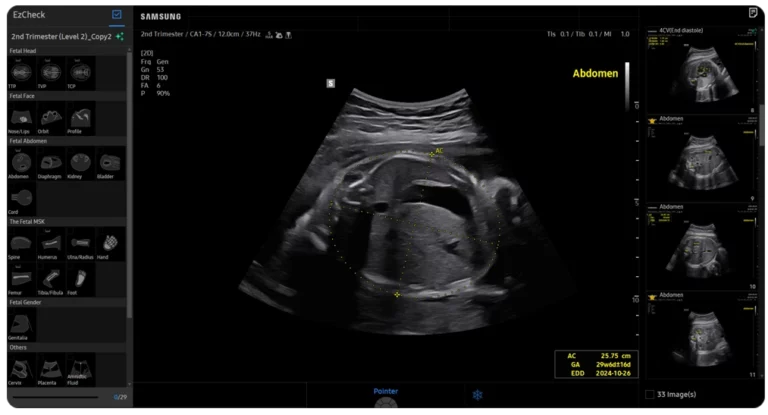The width and height of the screenshot is (768, 415).
Task: Open the first starred Abdomen thumbnail
Action: click(x=702, y=158)
